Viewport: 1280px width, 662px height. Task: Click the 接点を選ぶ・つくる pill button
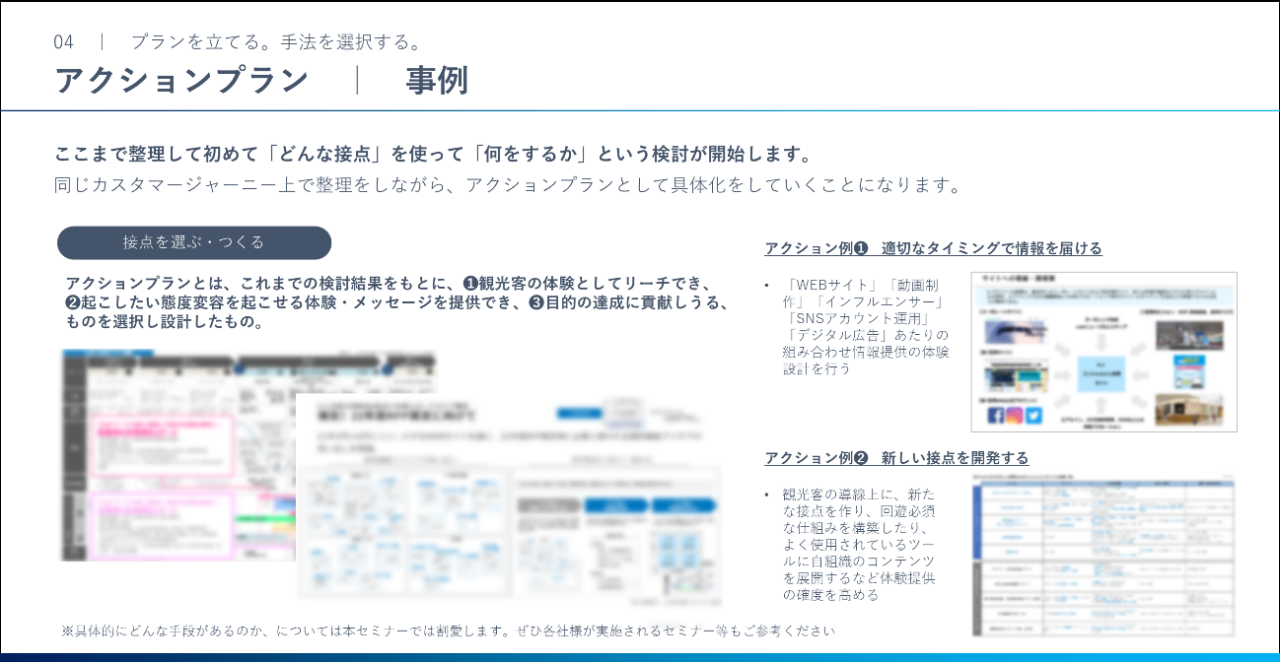point(194,243)
